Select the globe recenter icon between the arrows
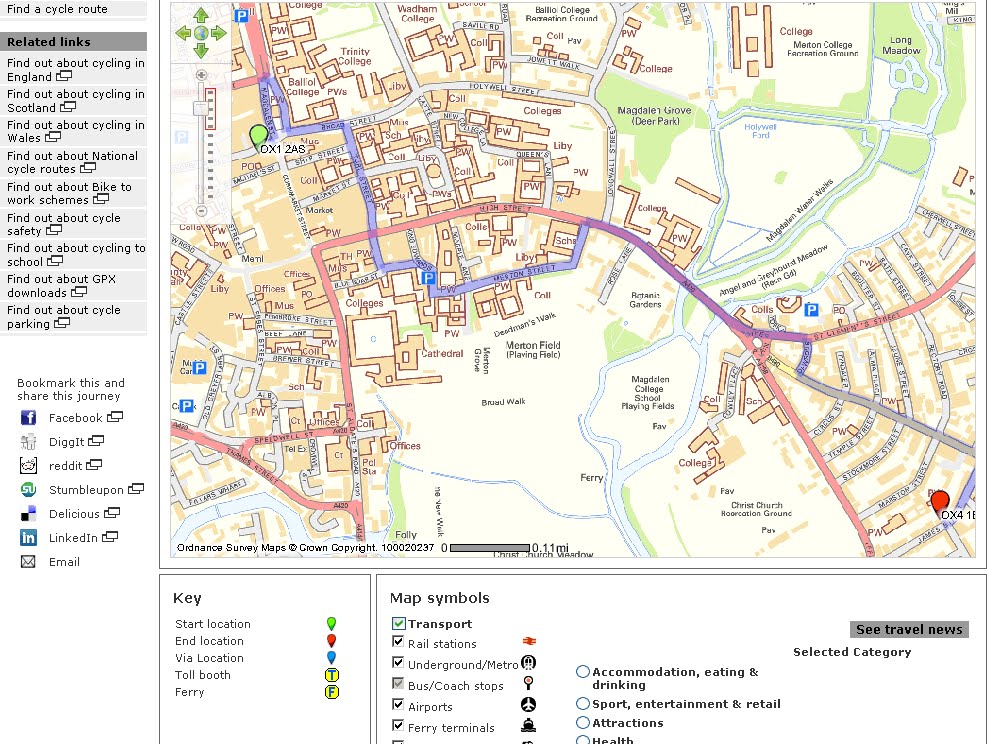Image resolution: width=987 pixels, height=744 pixels. point(201,33)
